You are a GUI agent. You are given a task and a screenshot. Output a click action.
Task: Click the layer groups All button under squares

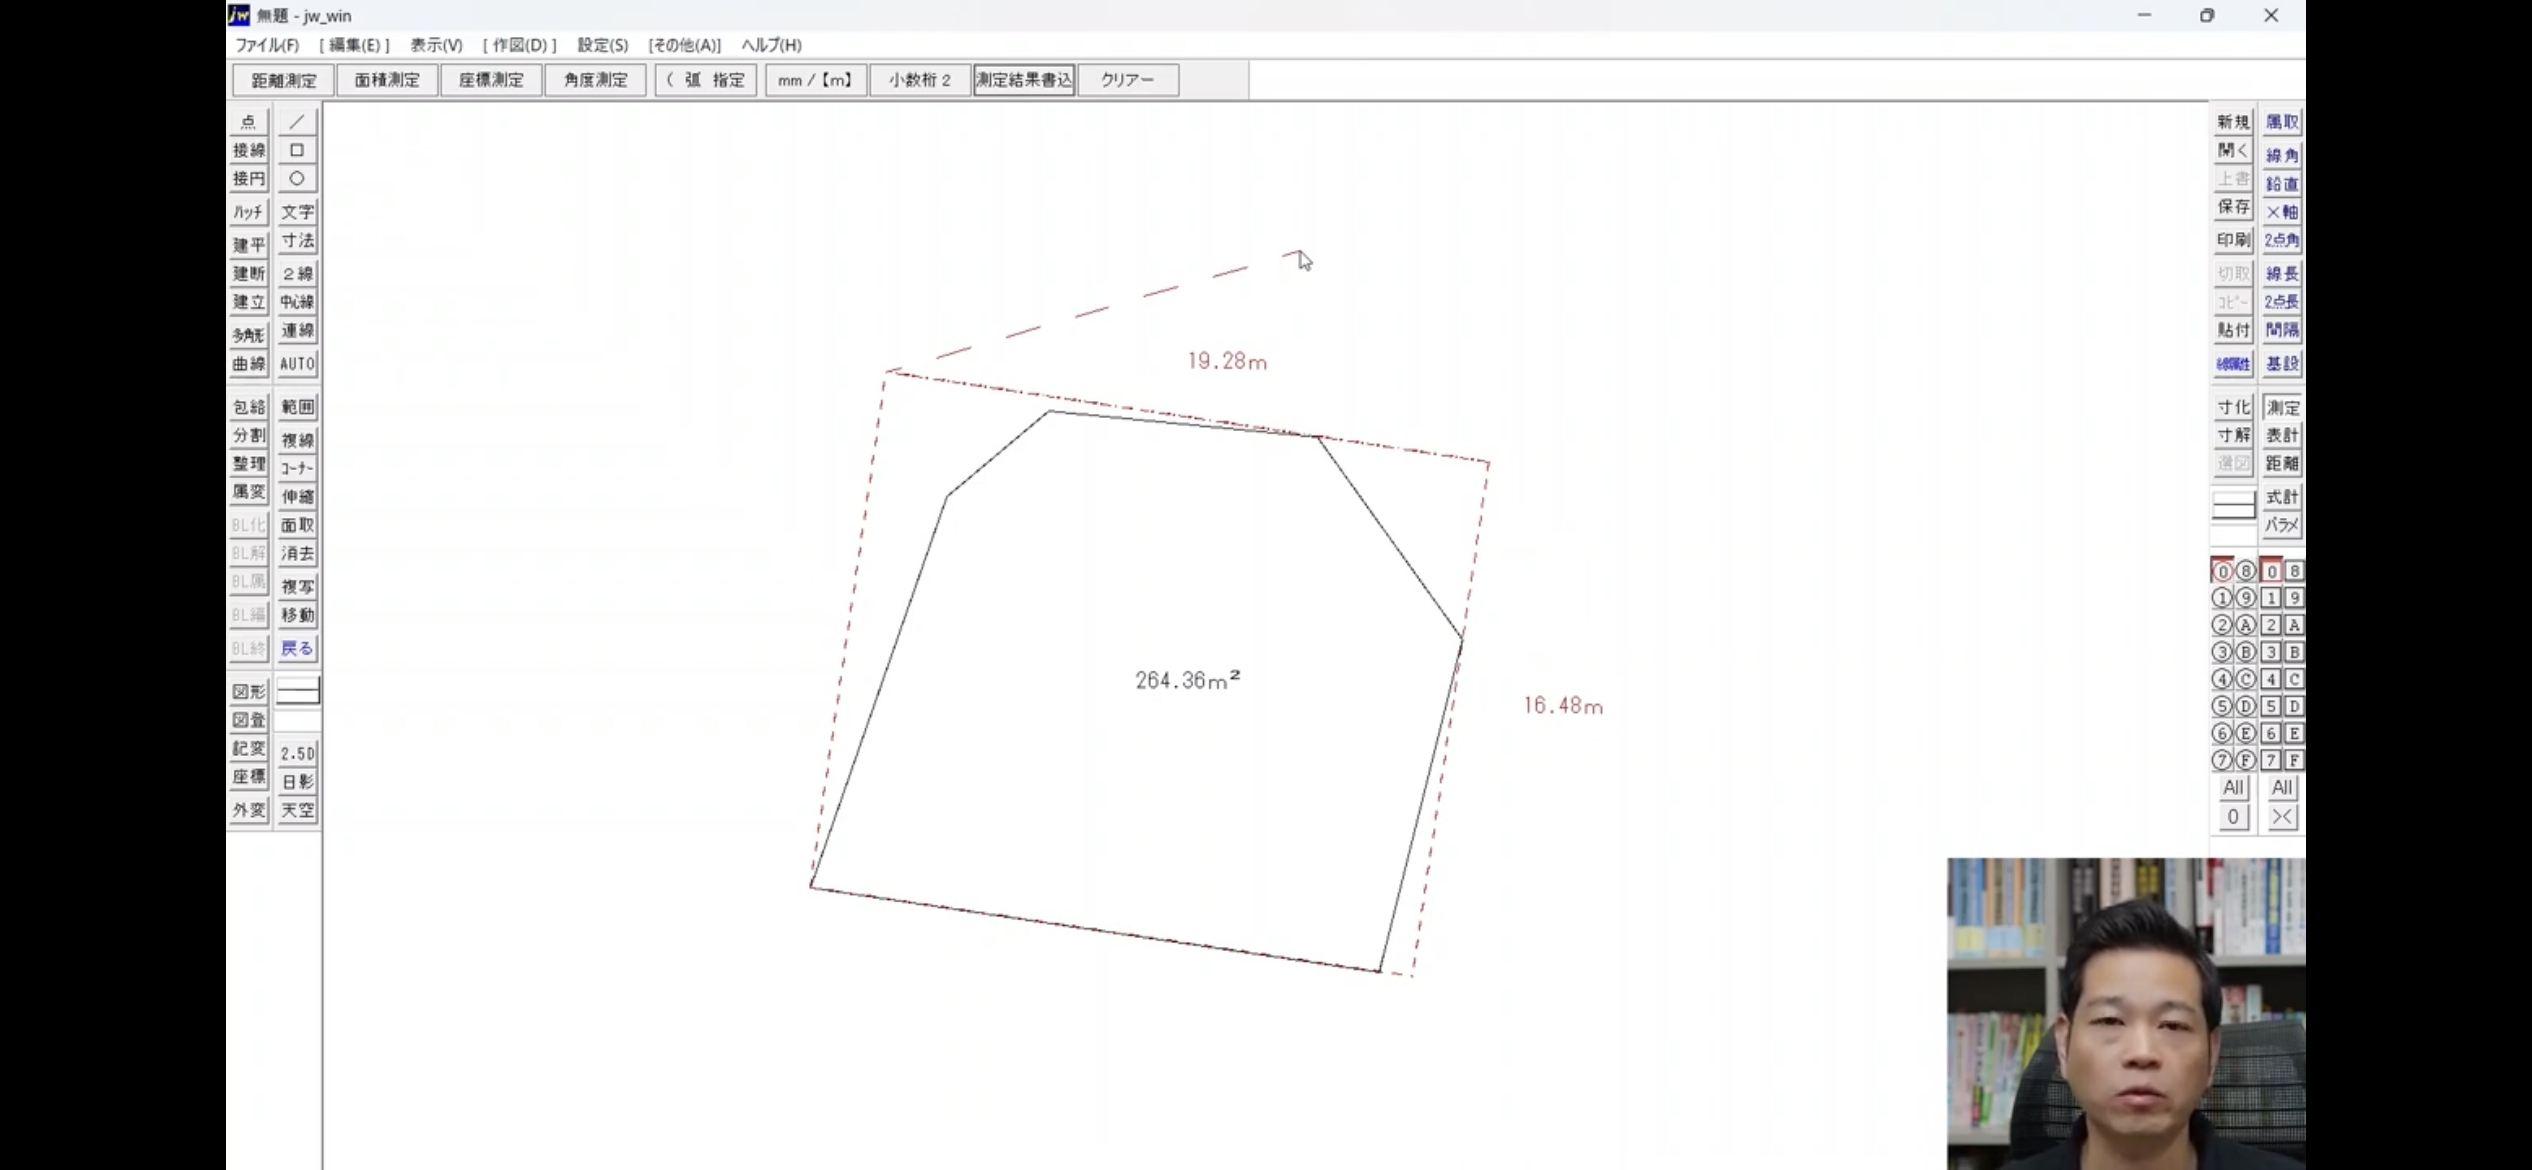2281,788
